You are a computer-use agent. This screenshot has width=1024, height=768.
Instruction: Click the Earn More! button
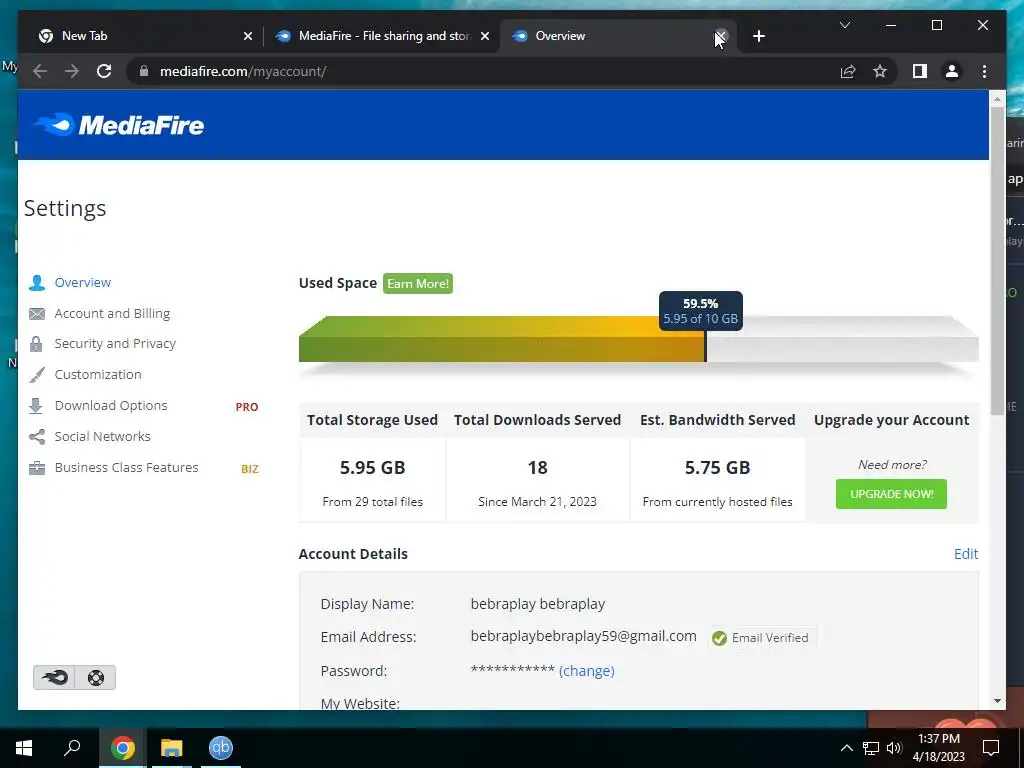(x=418, y=283)
